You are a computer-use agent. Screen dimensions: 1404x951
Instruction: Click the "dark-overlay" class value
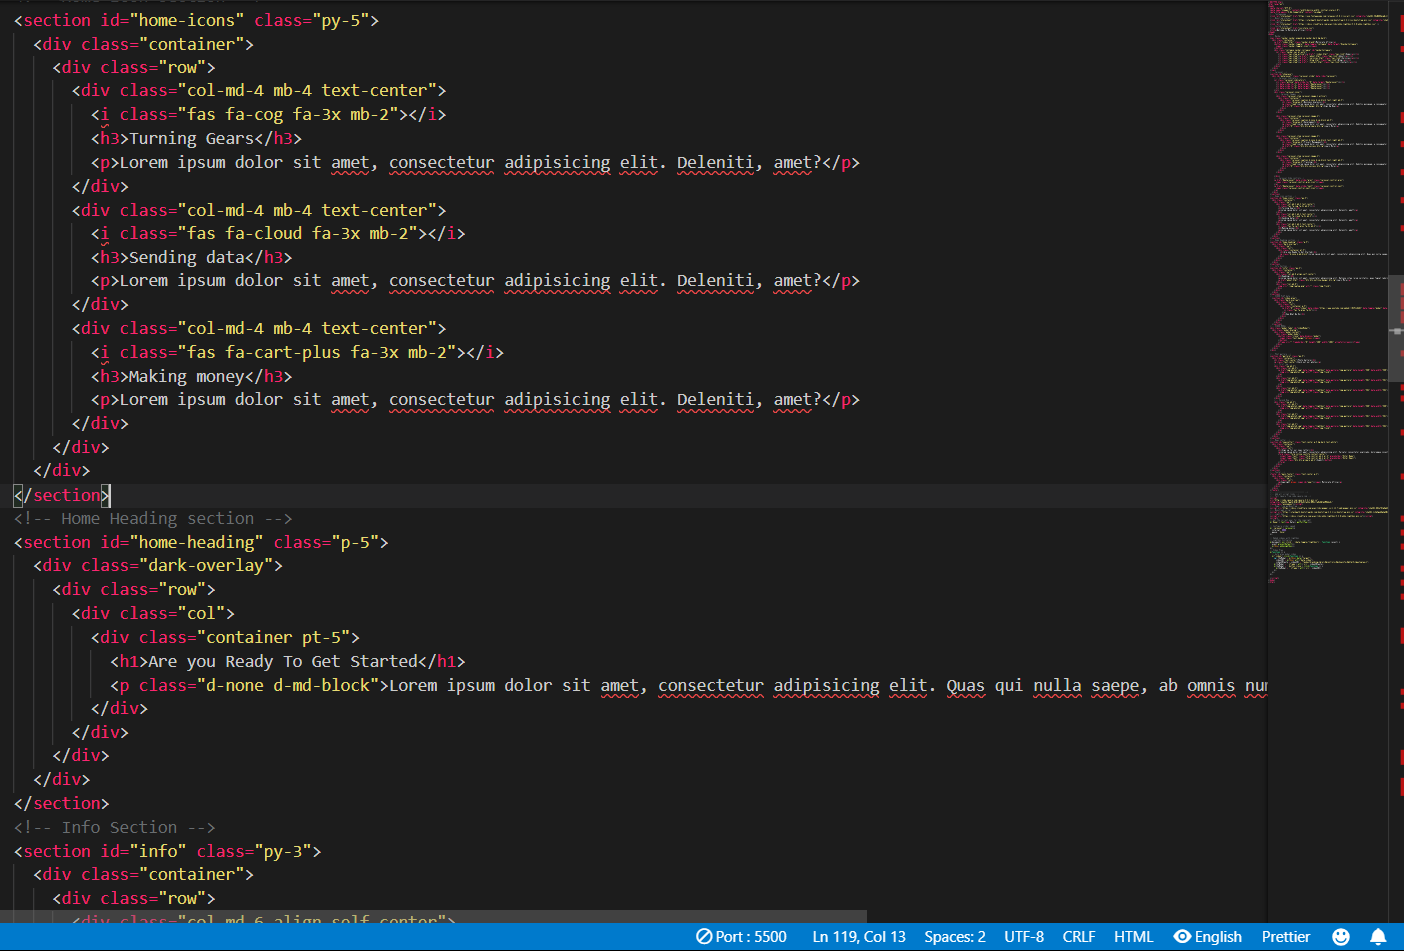[206, 566]
